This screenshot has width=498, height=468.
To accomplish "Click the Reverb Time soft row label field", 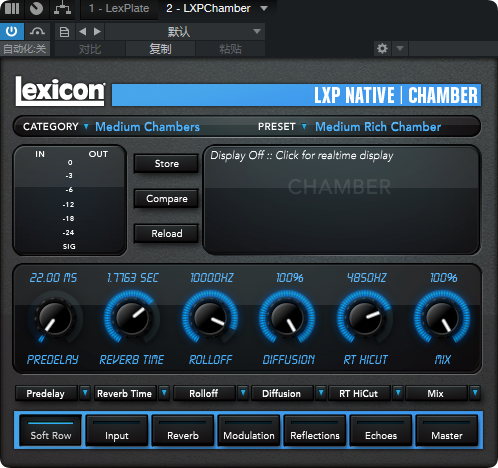I will [125, 393].
